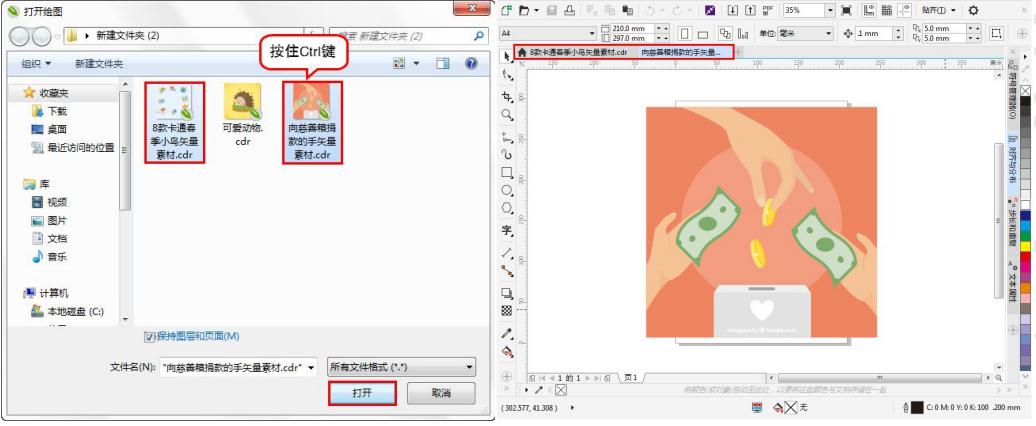Click the Export icon (up arrow)

click(750, 10)
